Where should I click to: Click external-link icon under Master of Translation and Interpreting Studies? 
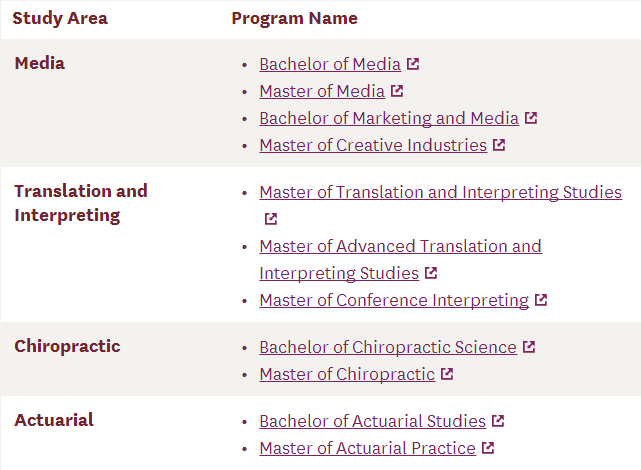(271, 219)
